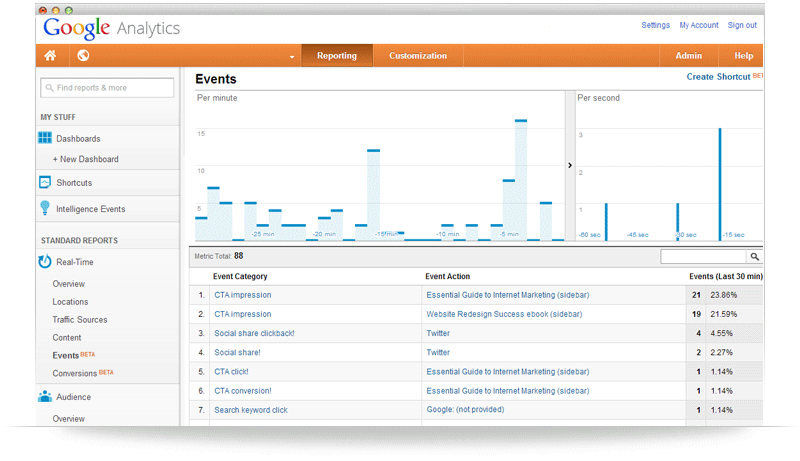Open Essential Guide action in row 1
Image resolution: width=800 pixels, height=461 pixels.
[508, 295]
